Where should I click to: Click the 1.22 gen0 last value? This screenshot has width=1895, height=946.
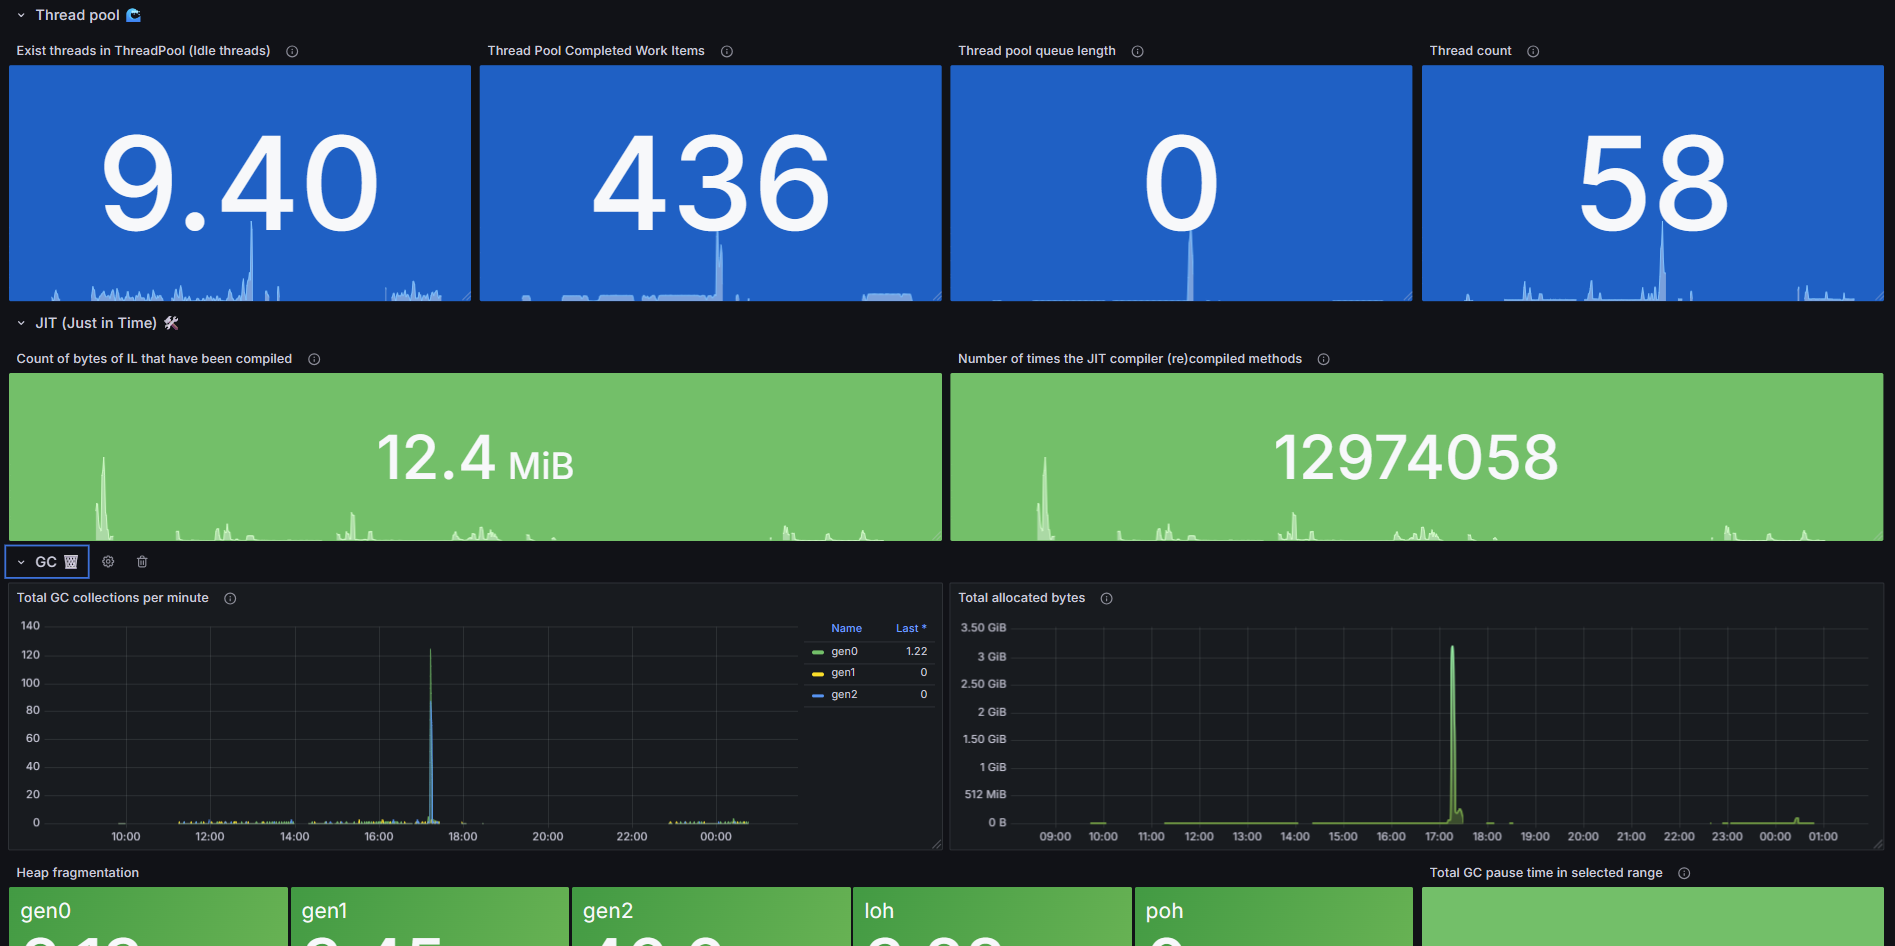[x=916, y=652]
